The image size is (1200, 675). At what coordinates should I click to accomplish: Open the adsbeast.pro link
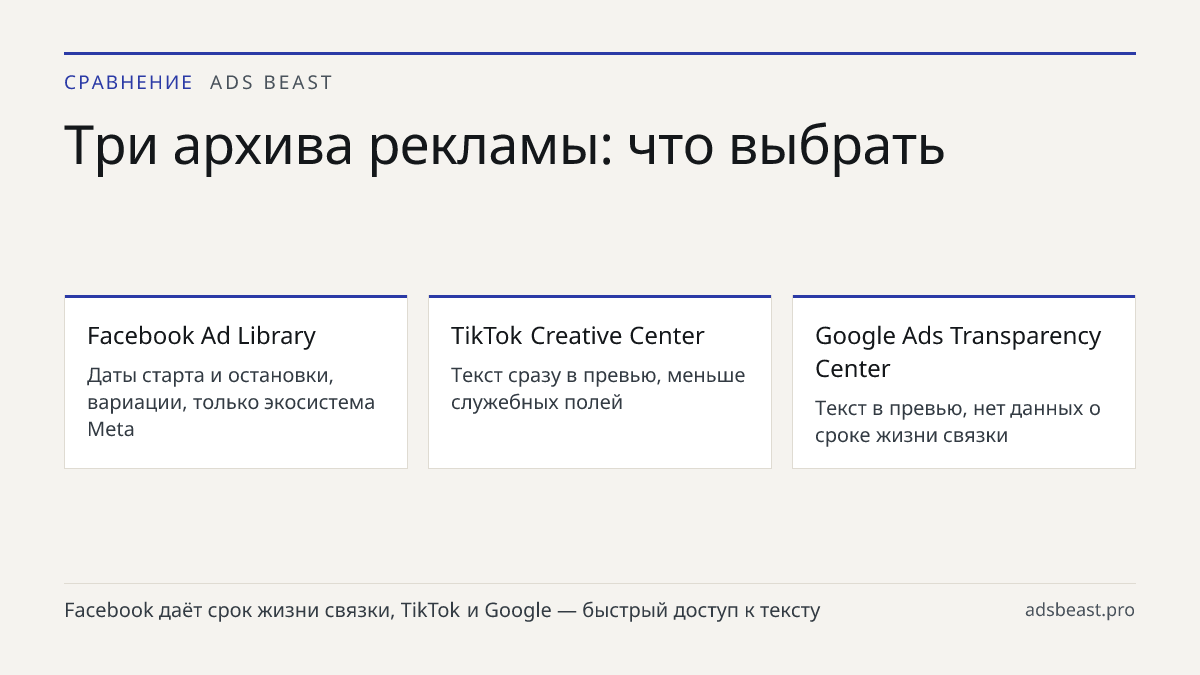coord(1079,610)
